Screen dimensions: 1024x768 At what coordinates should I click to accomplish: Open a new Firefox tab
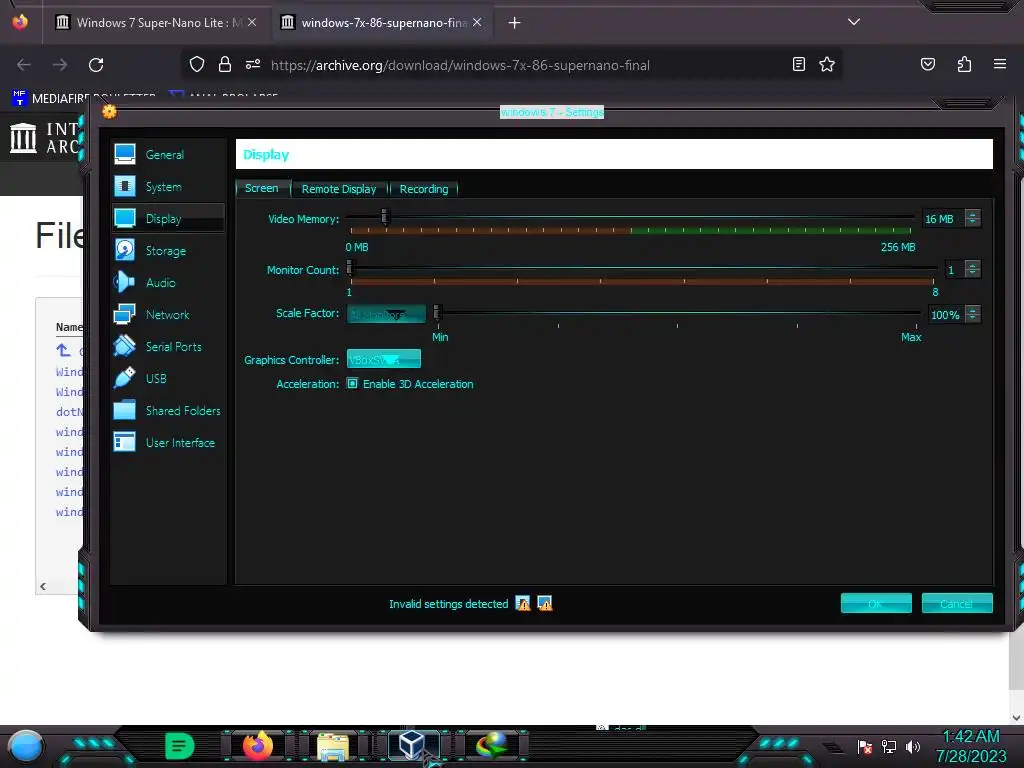point(515,23)
